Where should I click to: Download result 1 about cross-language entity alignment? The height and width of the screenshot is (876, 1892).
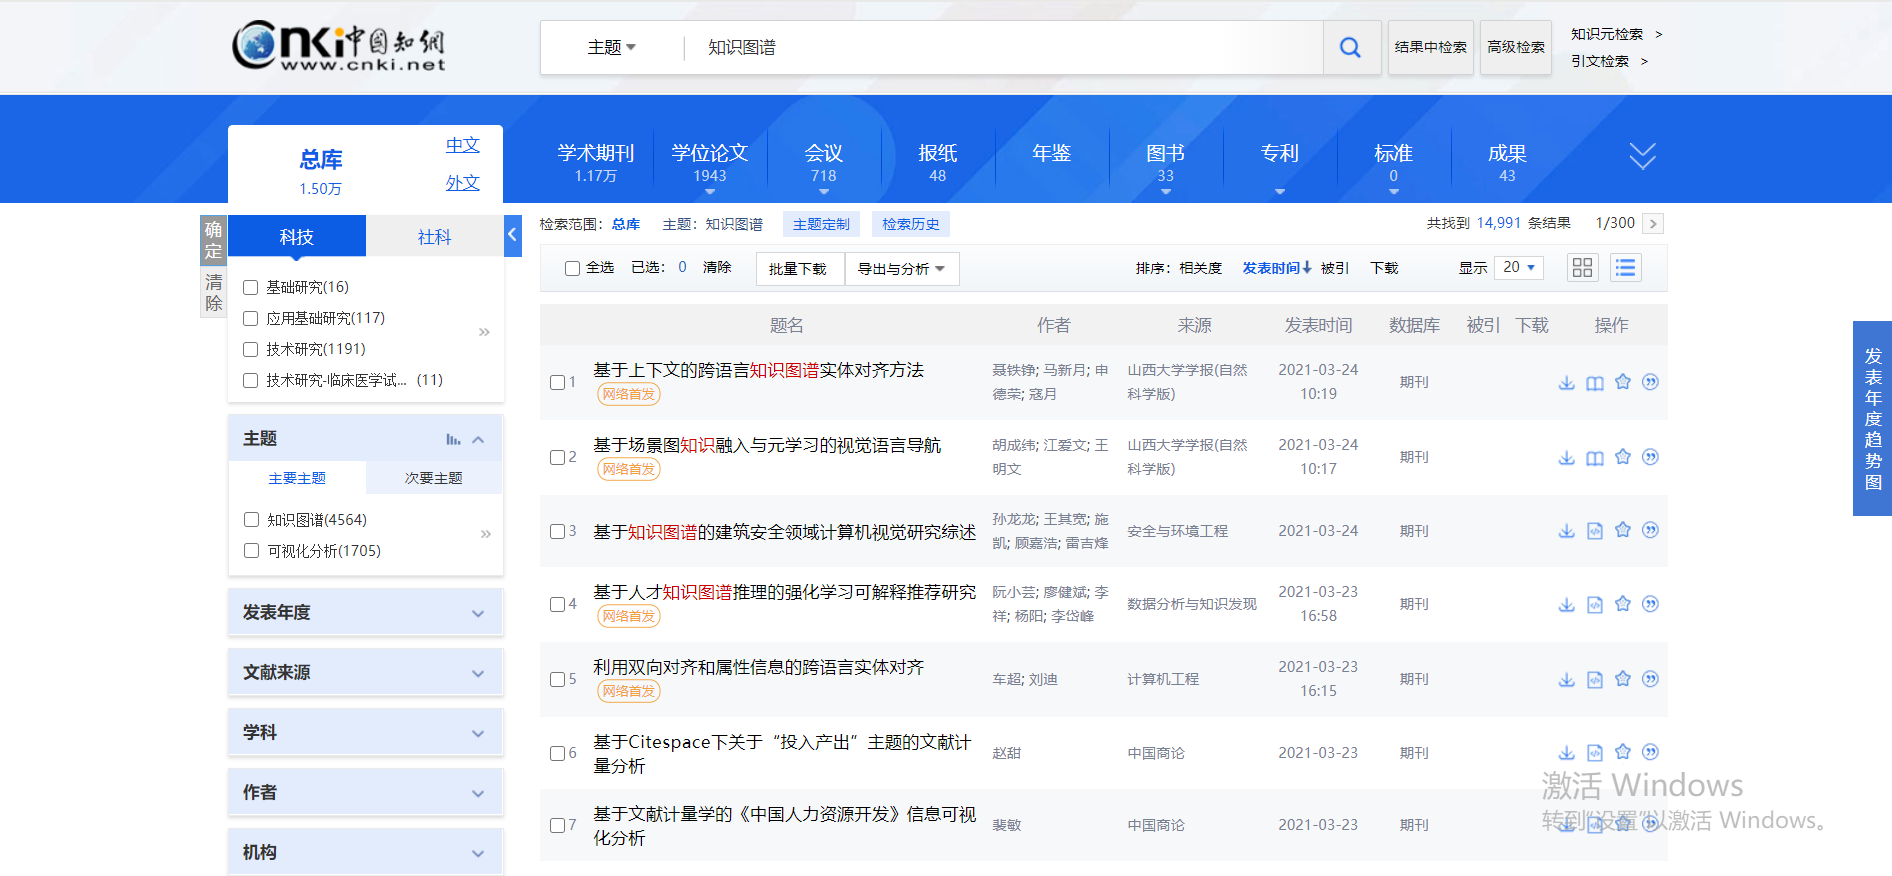pos(1567,382)
